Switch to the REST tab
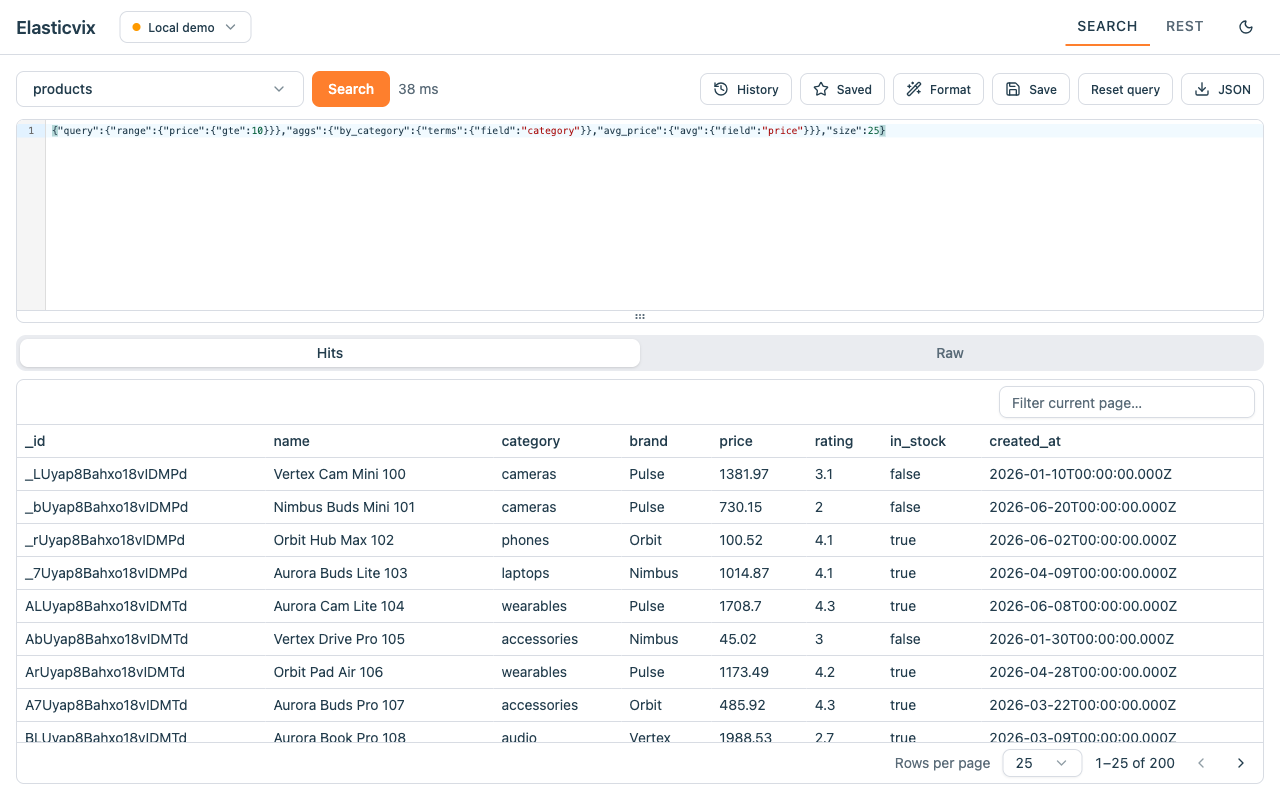The height and width of the screenshot is (800, 1280). point(1184,26)
